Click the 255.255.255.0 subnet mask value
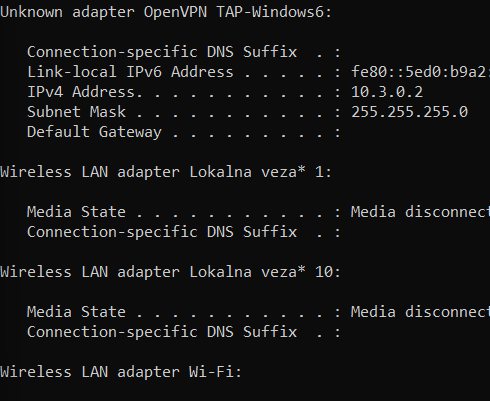490x401 pixels. point(409,112)
